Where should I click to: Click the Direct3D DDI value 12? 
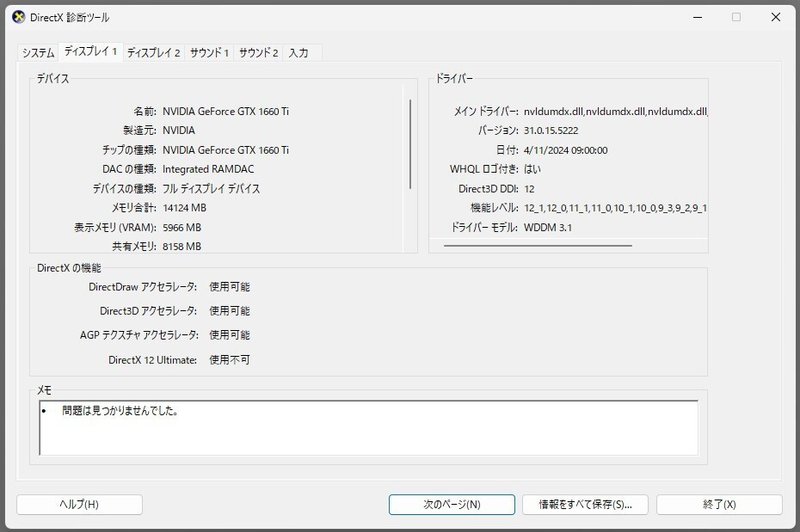click(529, 189)
